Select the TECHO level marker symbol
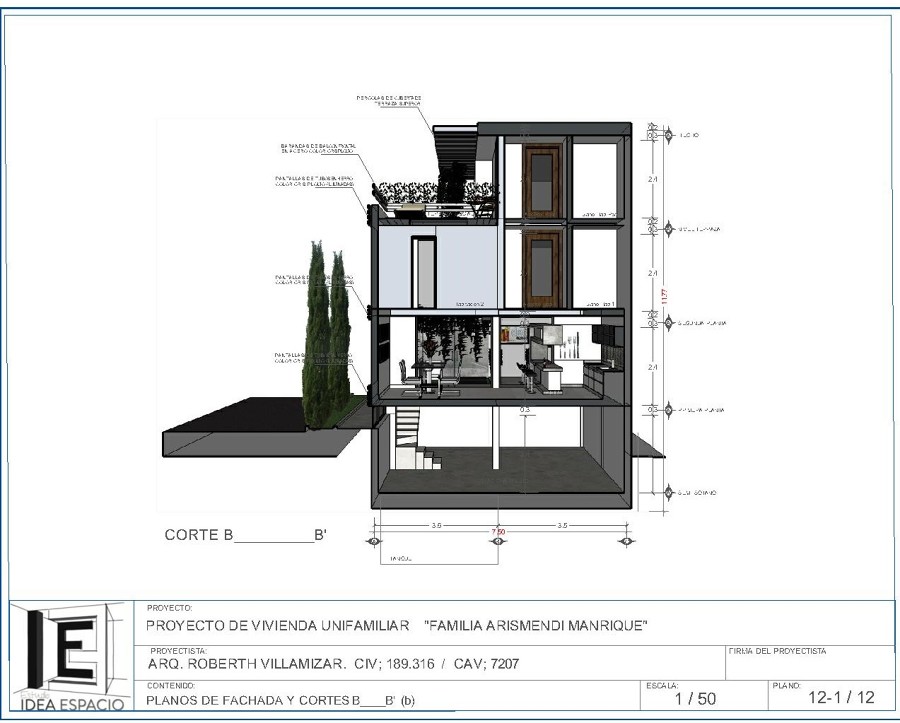 [667, 134]
